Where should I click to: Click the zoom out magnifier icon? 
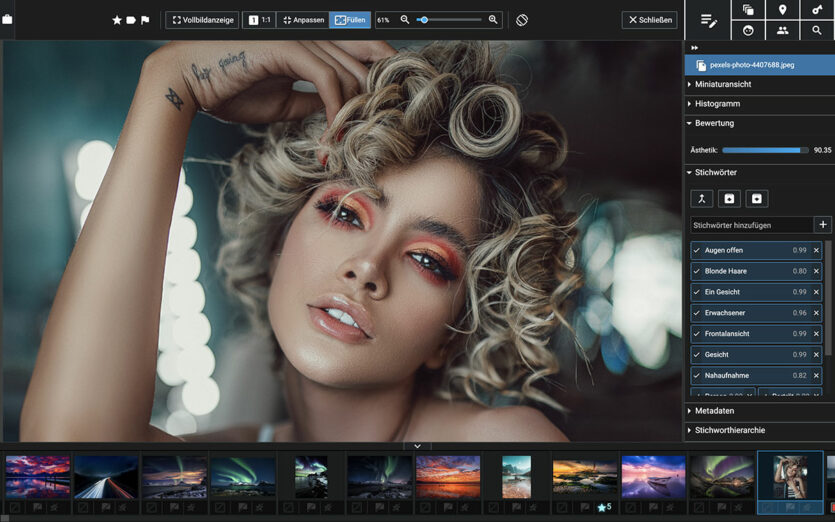pyautogui.click(x=405, y=20)
